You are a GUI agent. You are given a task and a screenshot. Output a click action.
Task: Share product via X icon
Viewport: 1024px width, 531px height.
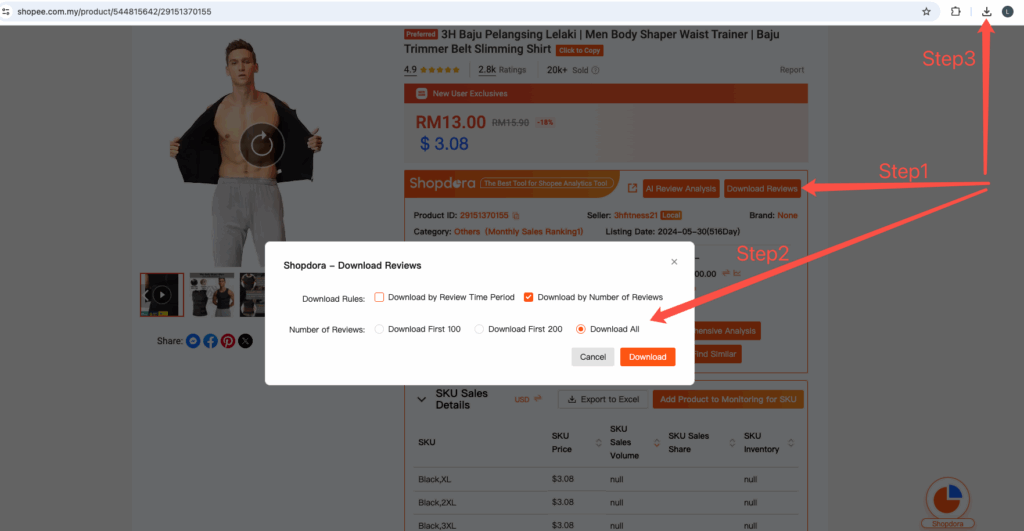click(x=246, y=341)
